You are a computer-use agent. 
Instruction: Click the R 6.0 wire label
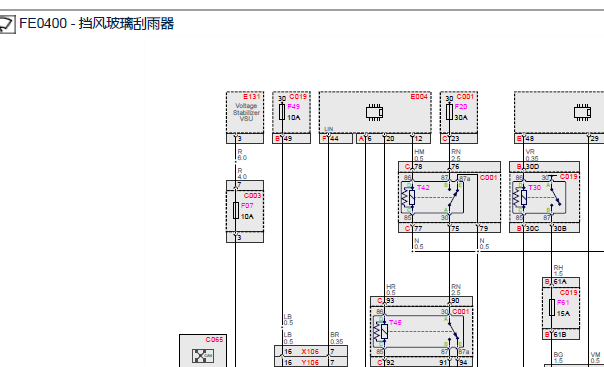tap(242, 155)
